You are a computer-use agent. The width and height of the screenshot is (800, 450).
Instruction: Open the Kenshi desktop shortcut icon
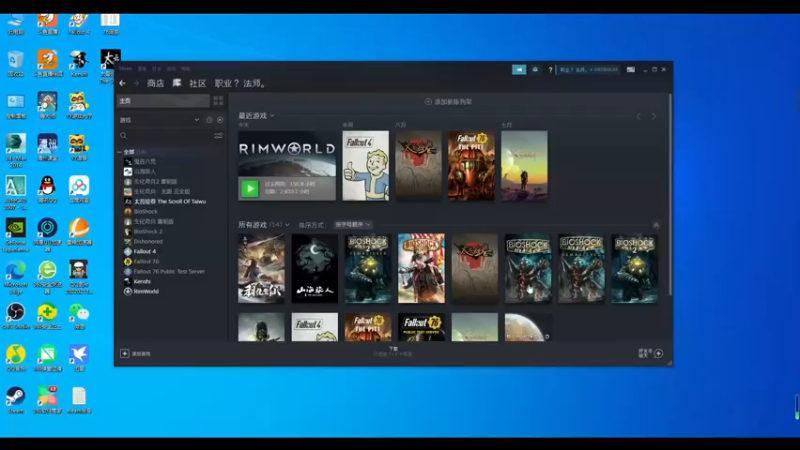[79, 63]
